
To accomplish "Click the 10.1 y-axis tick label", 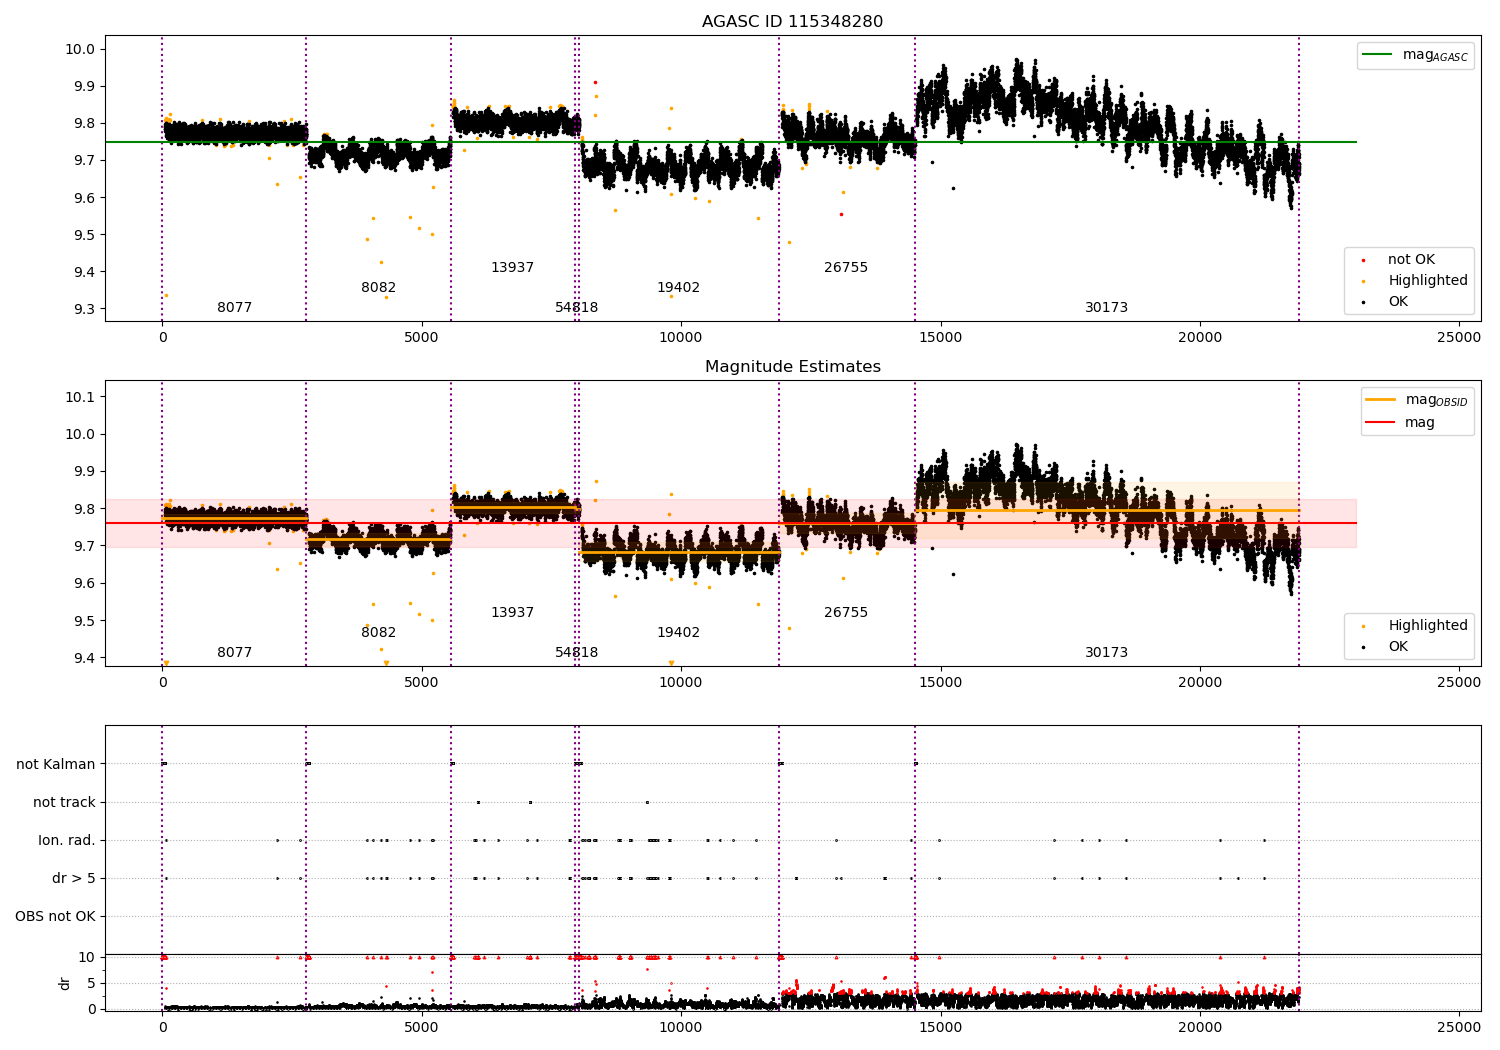I will coord(80,397).
